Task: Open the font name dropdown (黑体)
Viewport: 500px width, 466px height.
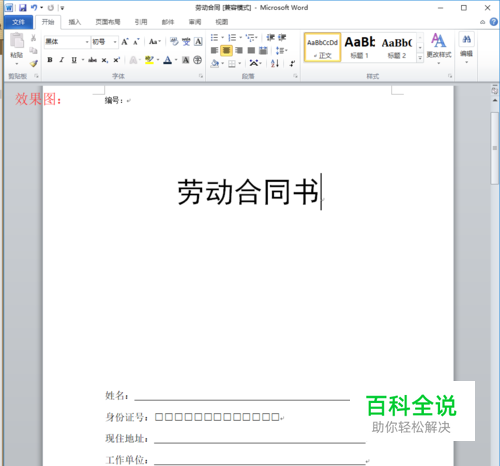Action: pyautogui.click(x=87, y=42)
